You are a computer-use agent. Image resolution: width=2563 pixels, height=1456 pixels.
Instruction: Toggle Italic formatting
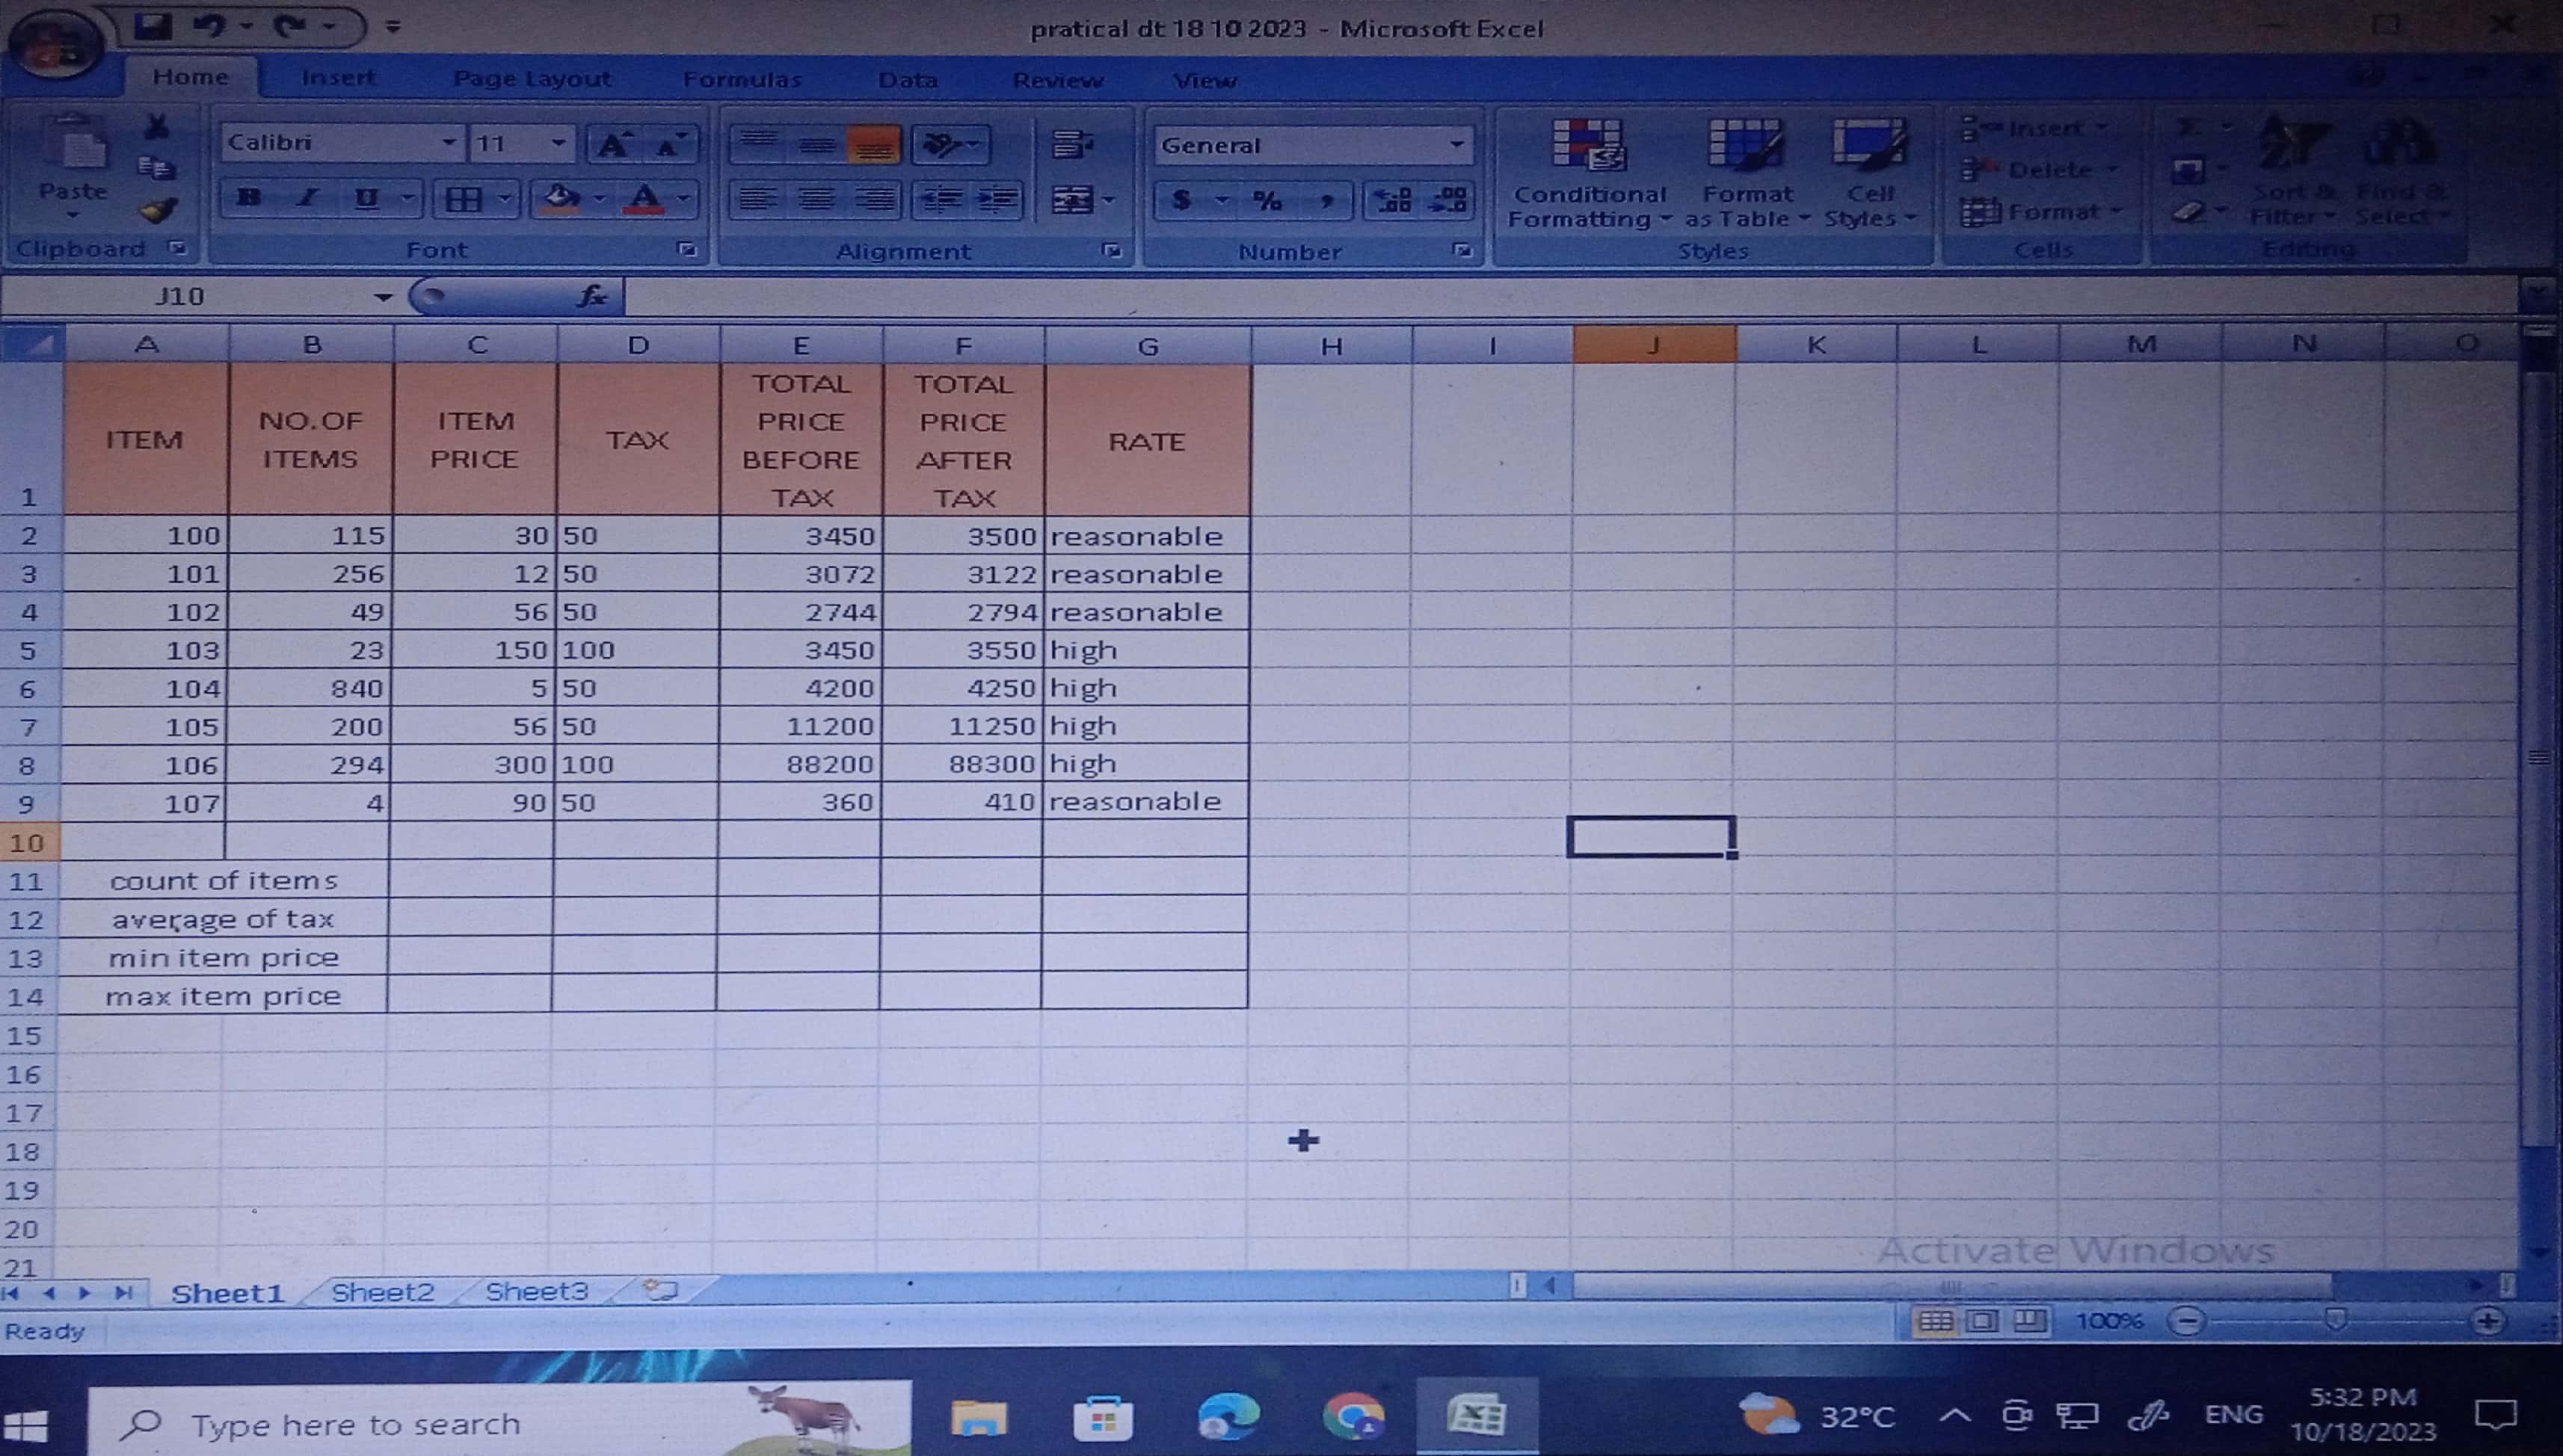pos(308,198)
